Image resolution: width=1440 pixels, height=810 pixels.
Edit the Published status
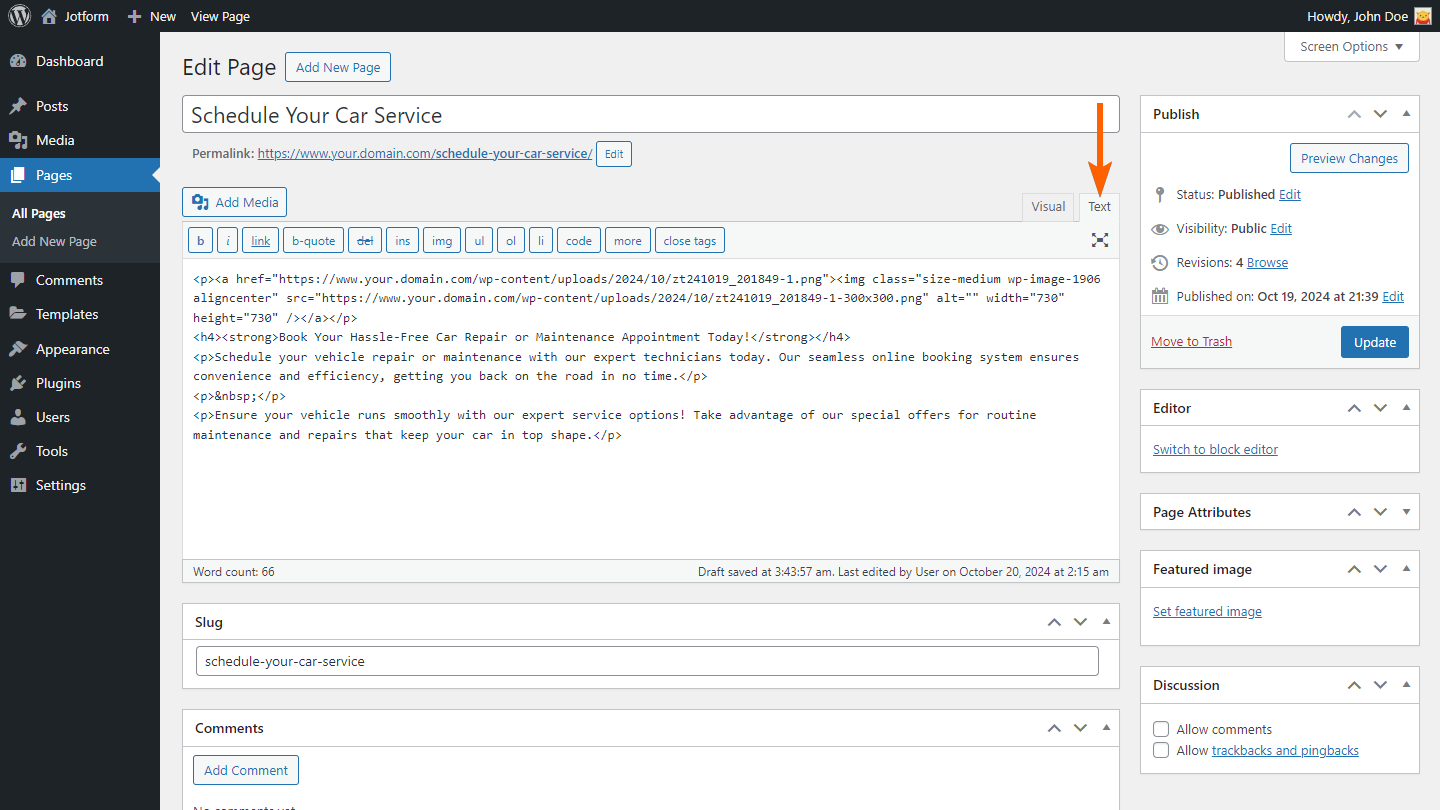tap(1290, 194)
